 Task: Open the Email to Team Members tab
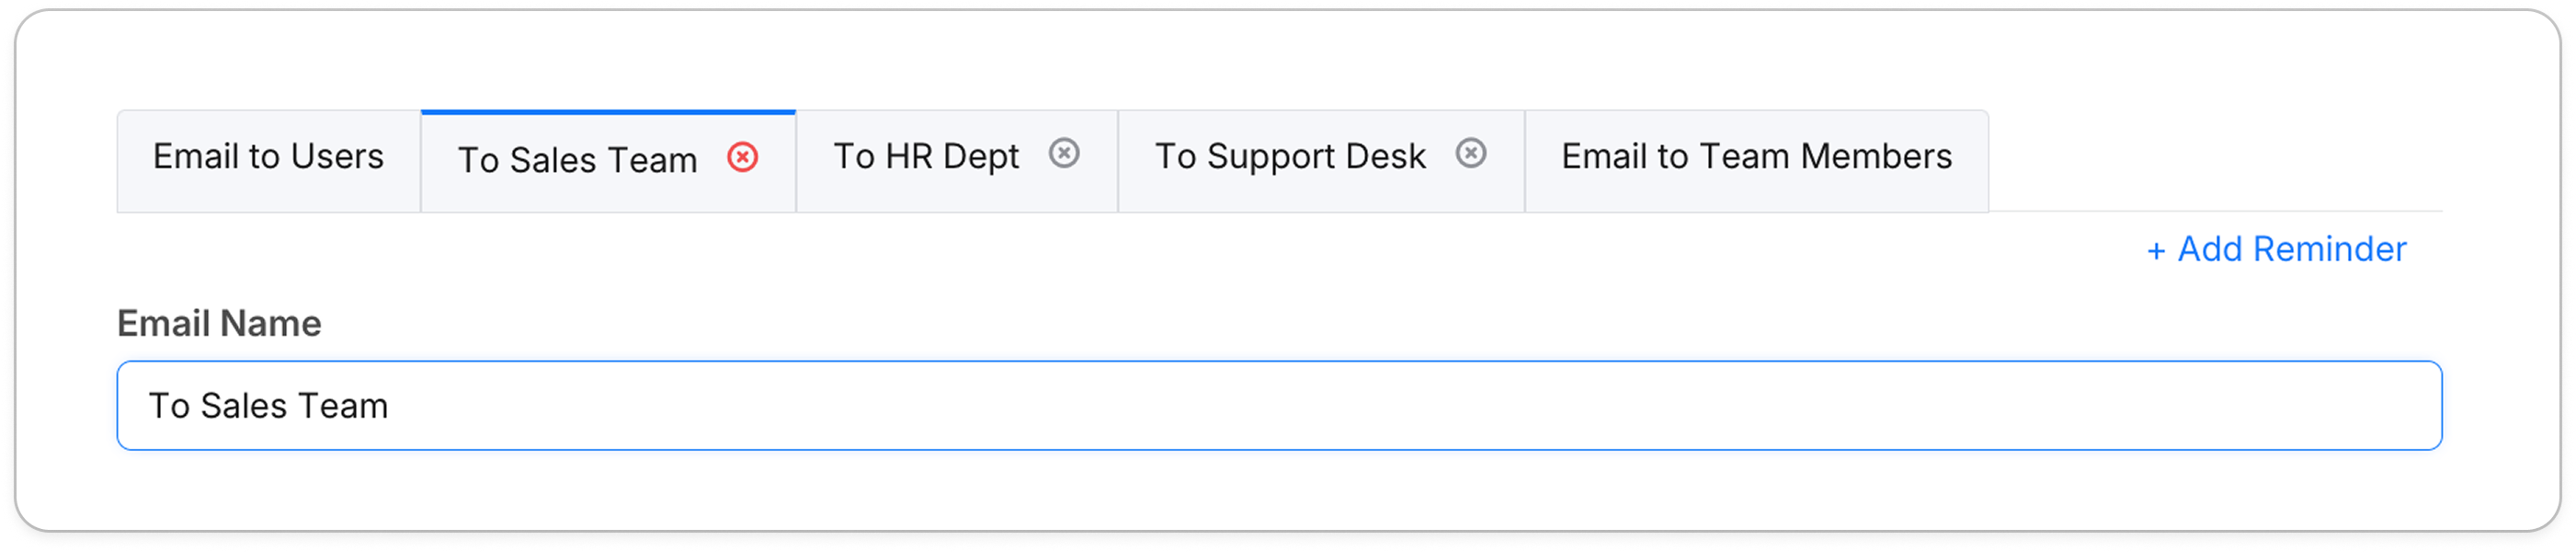1756,157
